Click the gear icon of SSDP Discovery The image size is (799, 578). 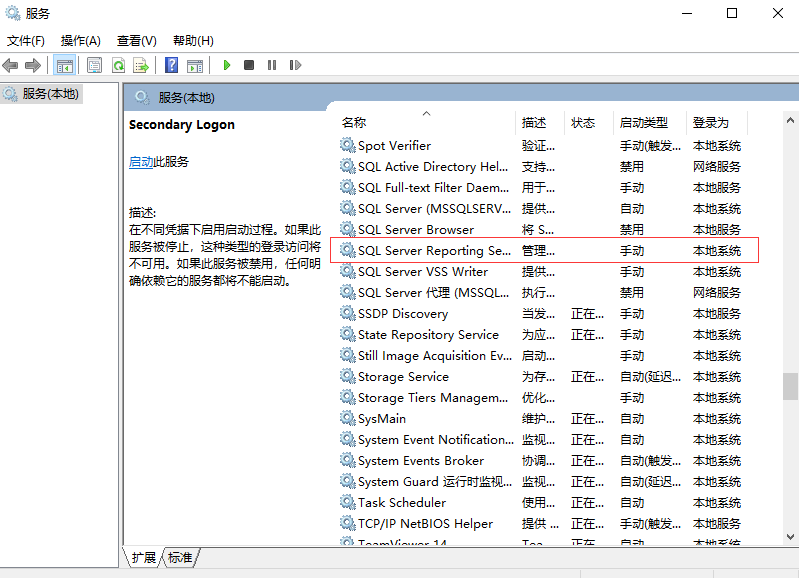pyautogui.click(x=348, y=313)
